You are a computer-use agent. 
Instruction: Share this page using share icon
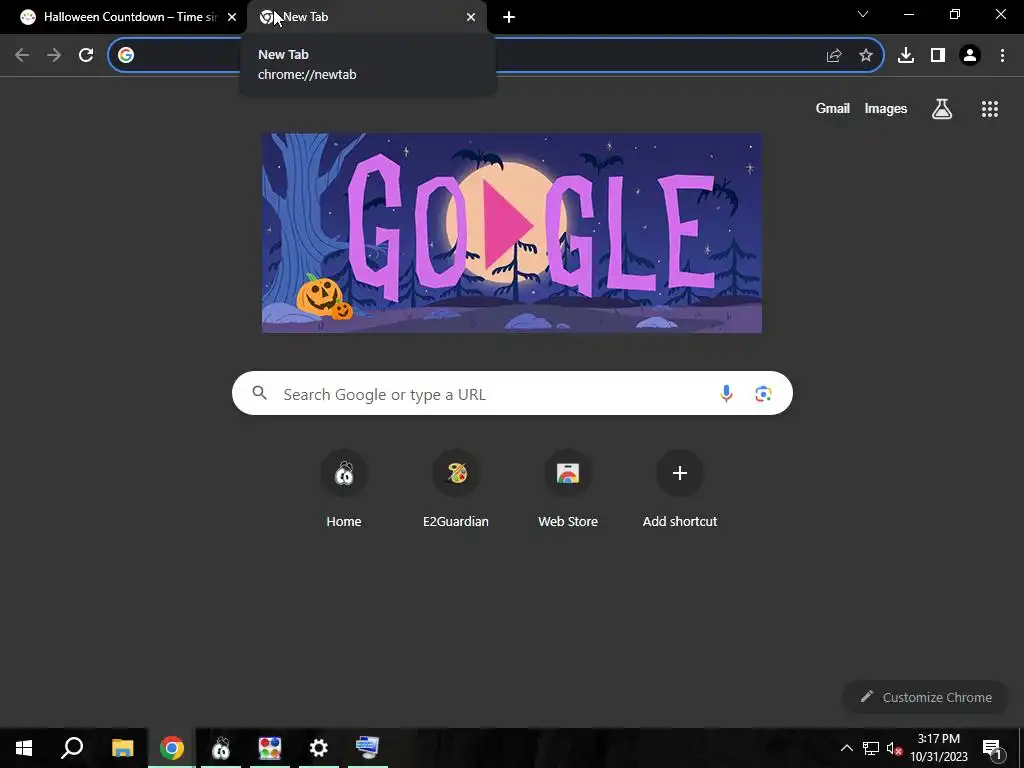tap(834, 56)
